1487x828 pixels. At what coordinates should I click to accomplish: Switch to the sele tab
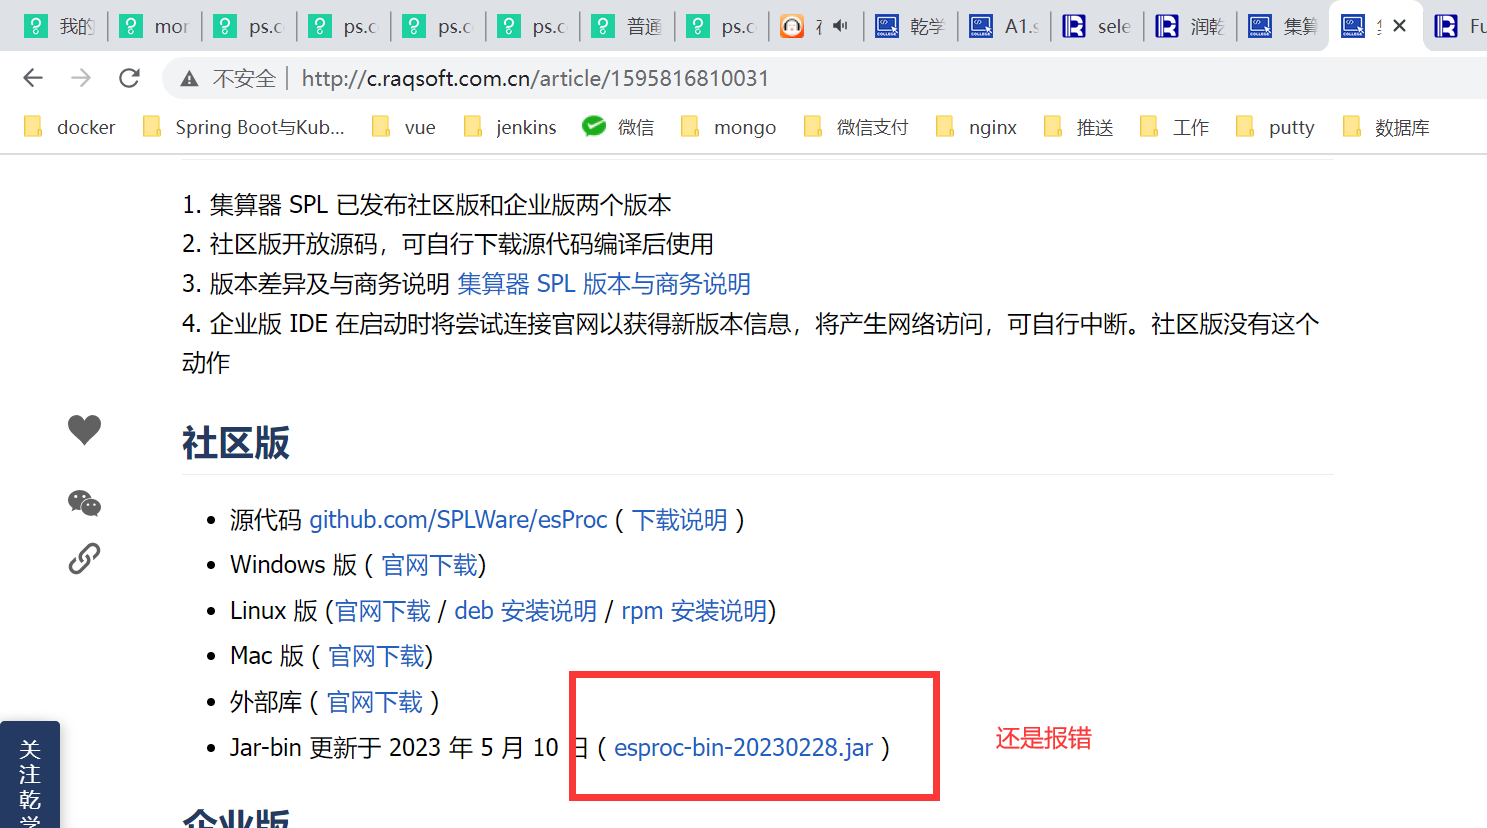[x=1097, y=26]
